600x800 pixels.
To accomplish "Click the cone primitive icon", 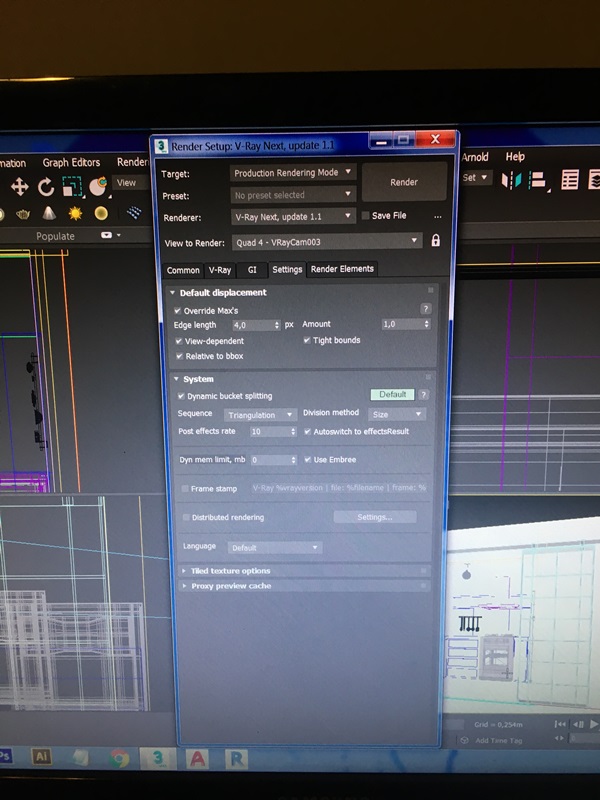I will (49, 213).
